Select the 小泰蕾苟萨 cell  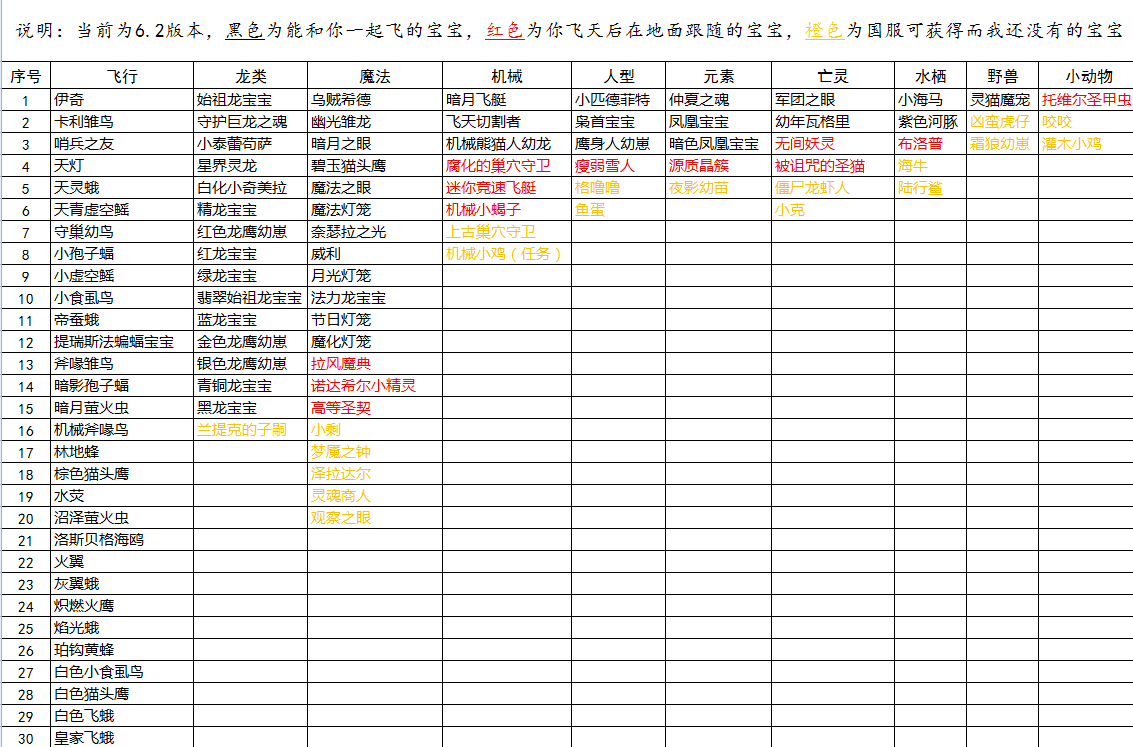[x=251, y=144]
